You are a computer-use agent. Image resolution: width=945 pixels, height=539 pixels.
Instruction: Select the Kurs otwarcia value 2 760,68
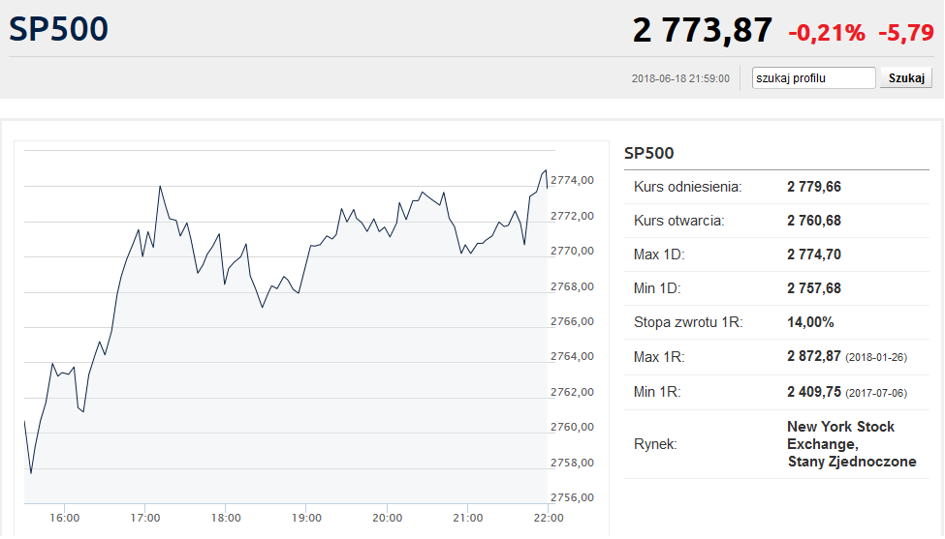(x=814, y=221)
